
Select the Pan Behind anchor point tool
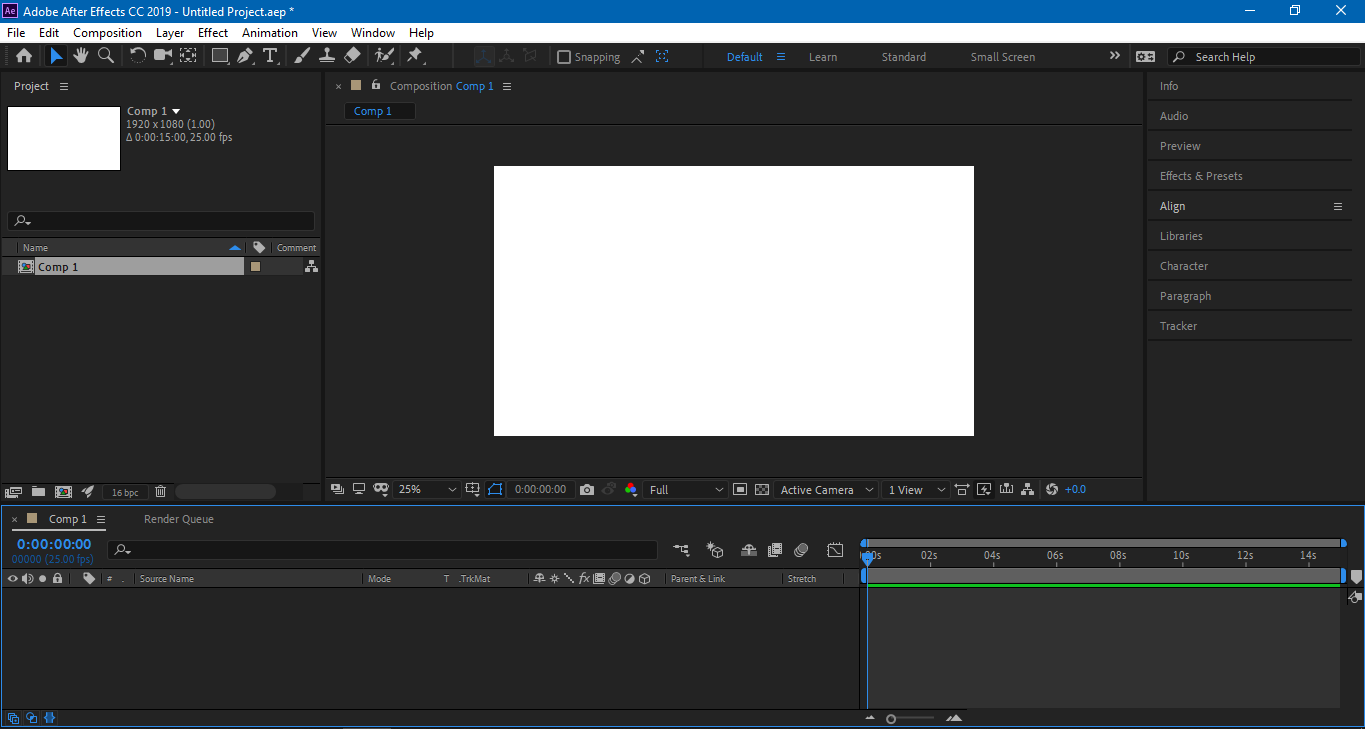click(188, 56)
